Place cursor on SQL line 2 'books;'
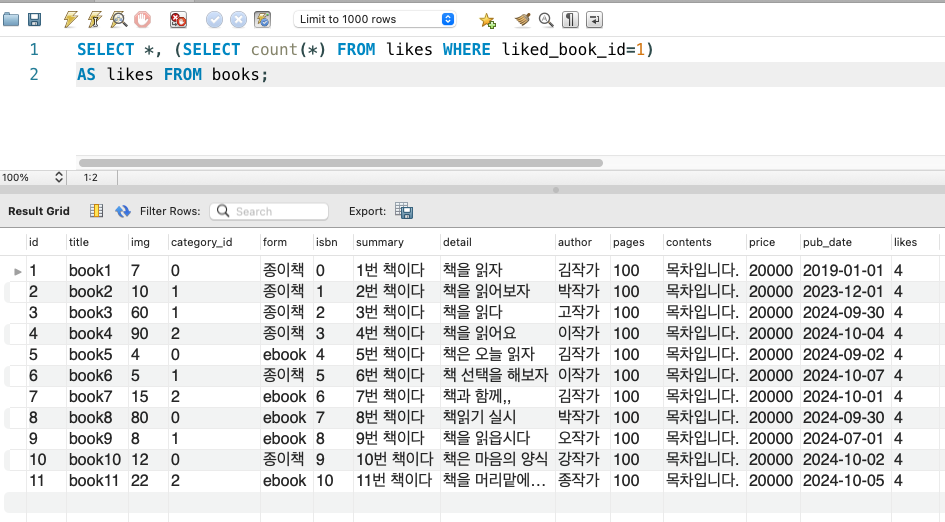The width and height of the screenshot is (945, 522). point(239,74)
